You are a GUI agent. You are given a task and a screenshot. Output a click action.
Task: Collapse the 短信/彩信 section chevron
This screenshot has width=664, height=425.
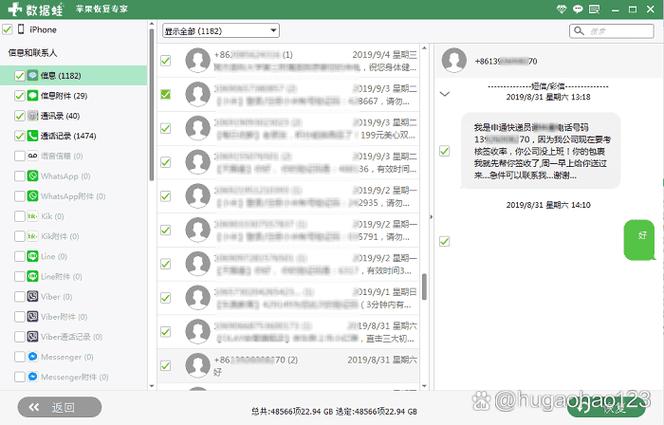(445, 94)
